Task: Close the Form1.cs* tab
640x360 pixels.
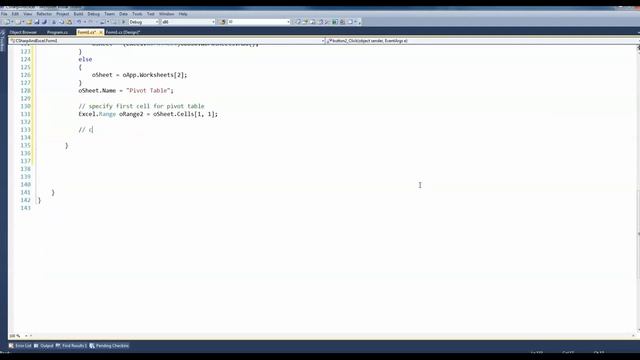Action: (101, 32)
